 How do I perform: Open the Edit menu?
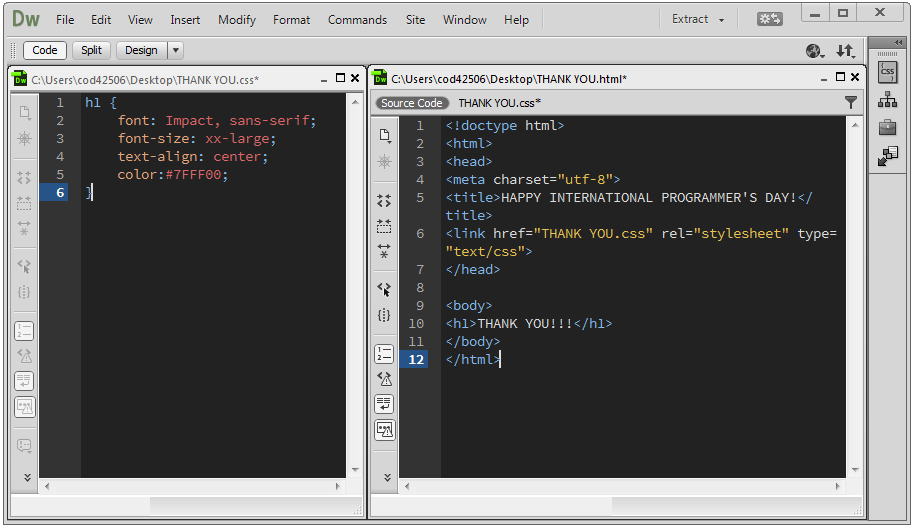(x=101, y=20)
